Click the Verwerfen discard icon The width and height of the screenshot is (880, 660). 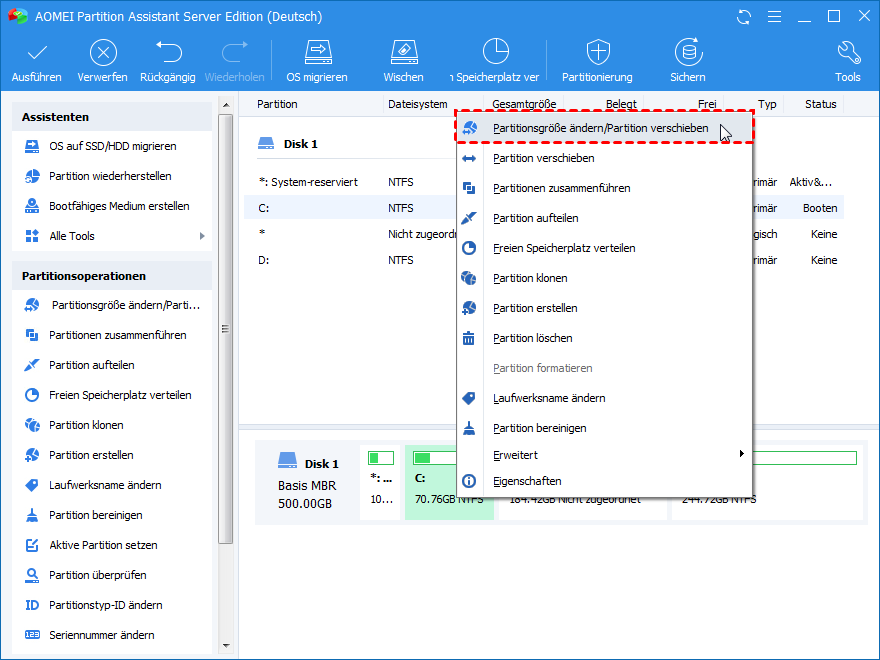click(103, 53)
